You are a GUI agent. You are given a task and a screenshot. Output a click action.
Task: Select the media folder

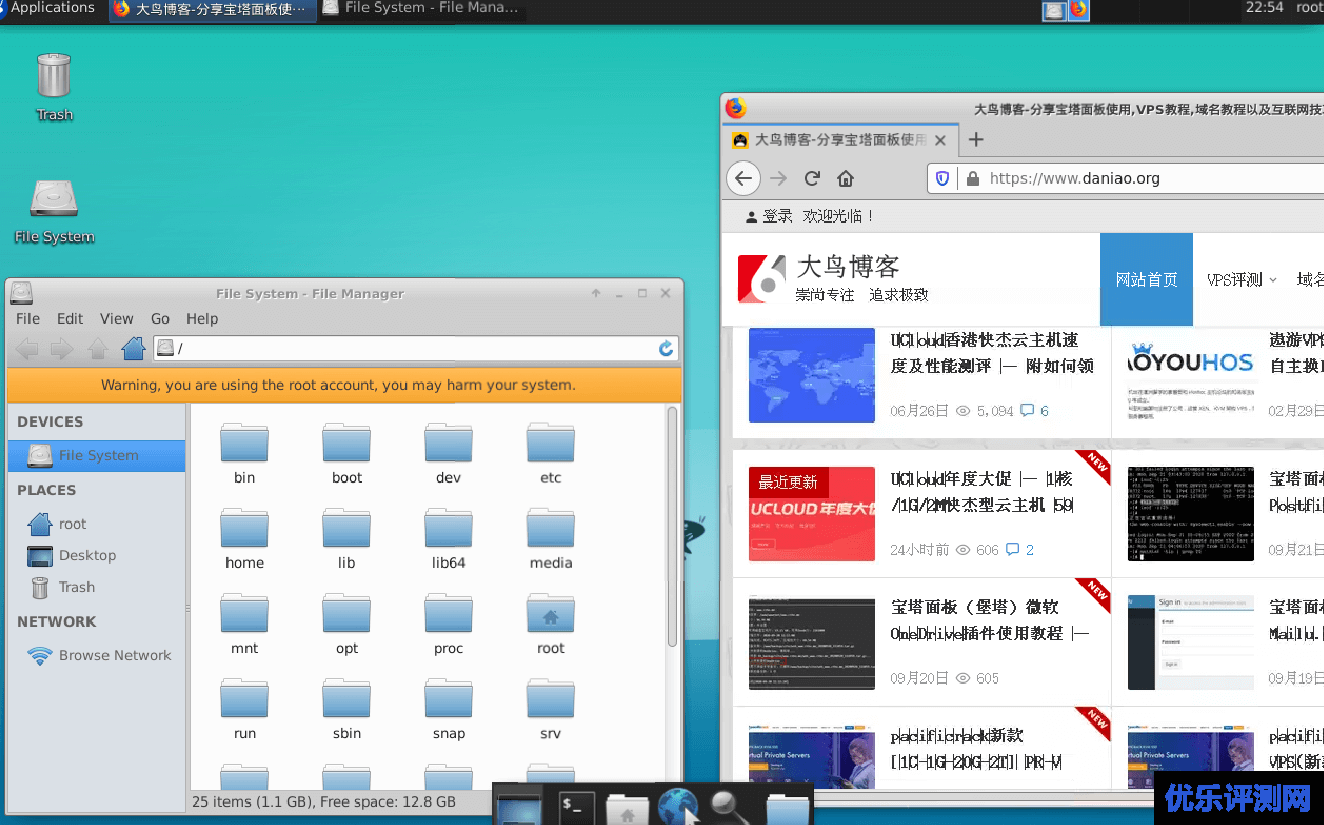551,538
